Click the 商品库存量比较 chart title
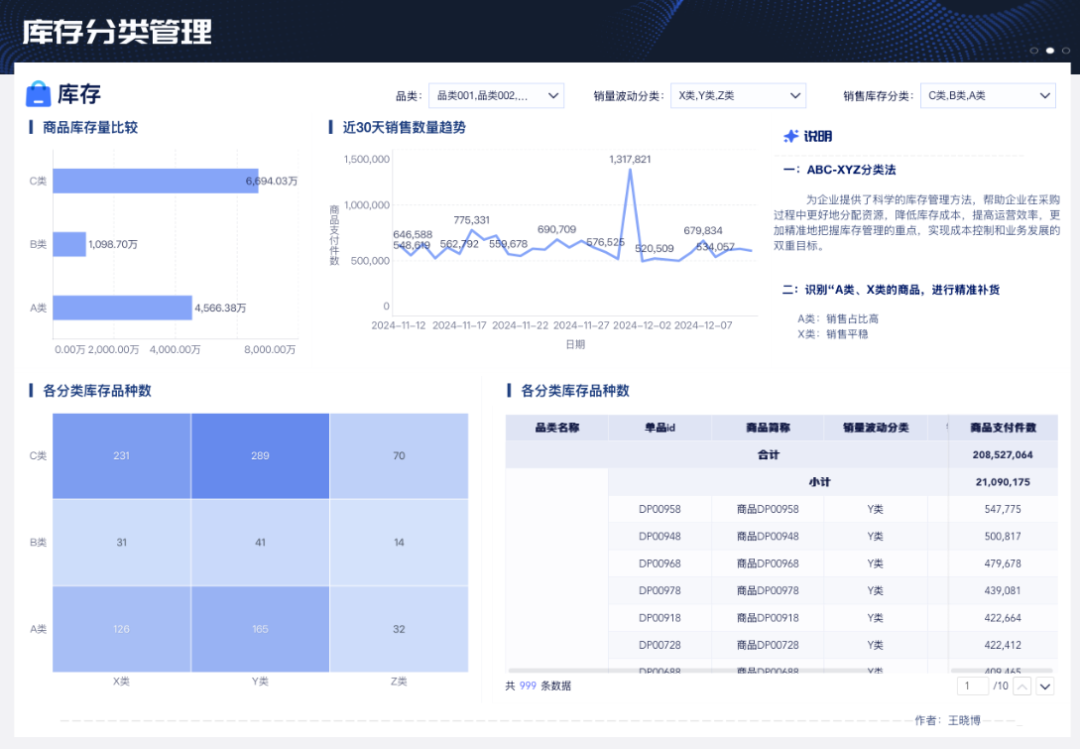The width and height of the screenshot is (1080, 749). [x=90, y=127]
